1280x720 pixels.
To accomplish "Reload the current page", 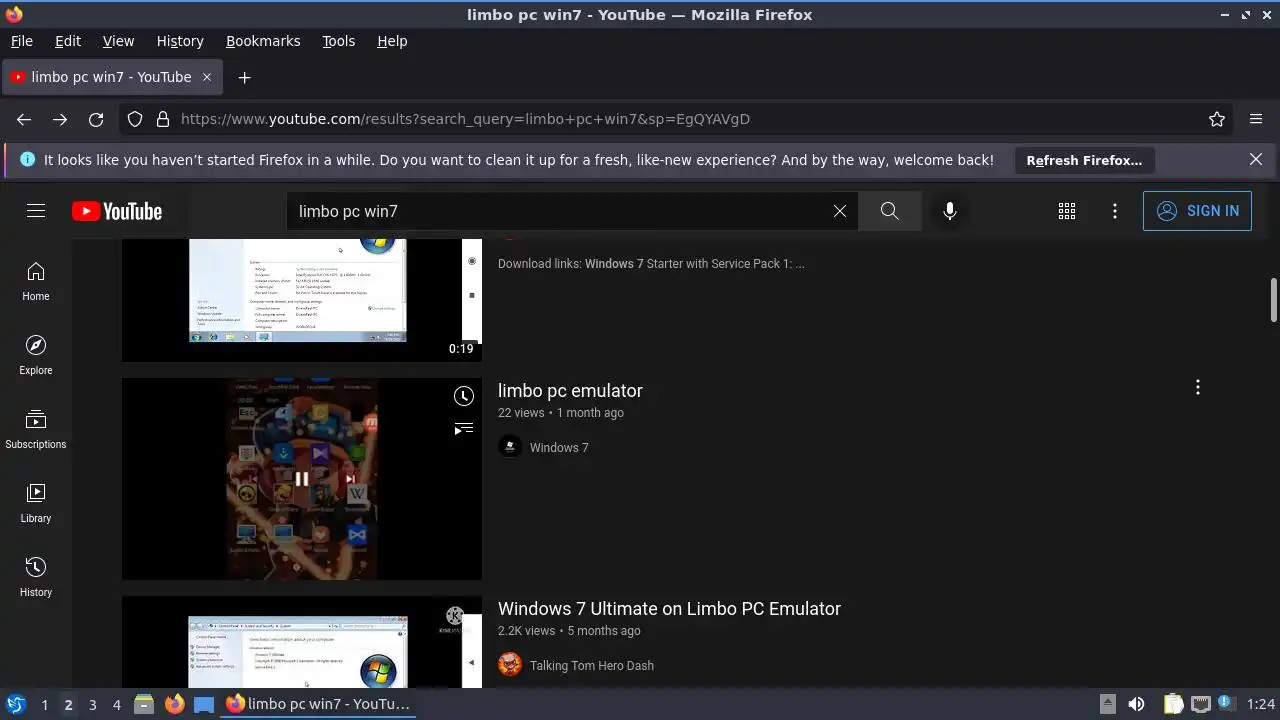I will tap(96, 119).
